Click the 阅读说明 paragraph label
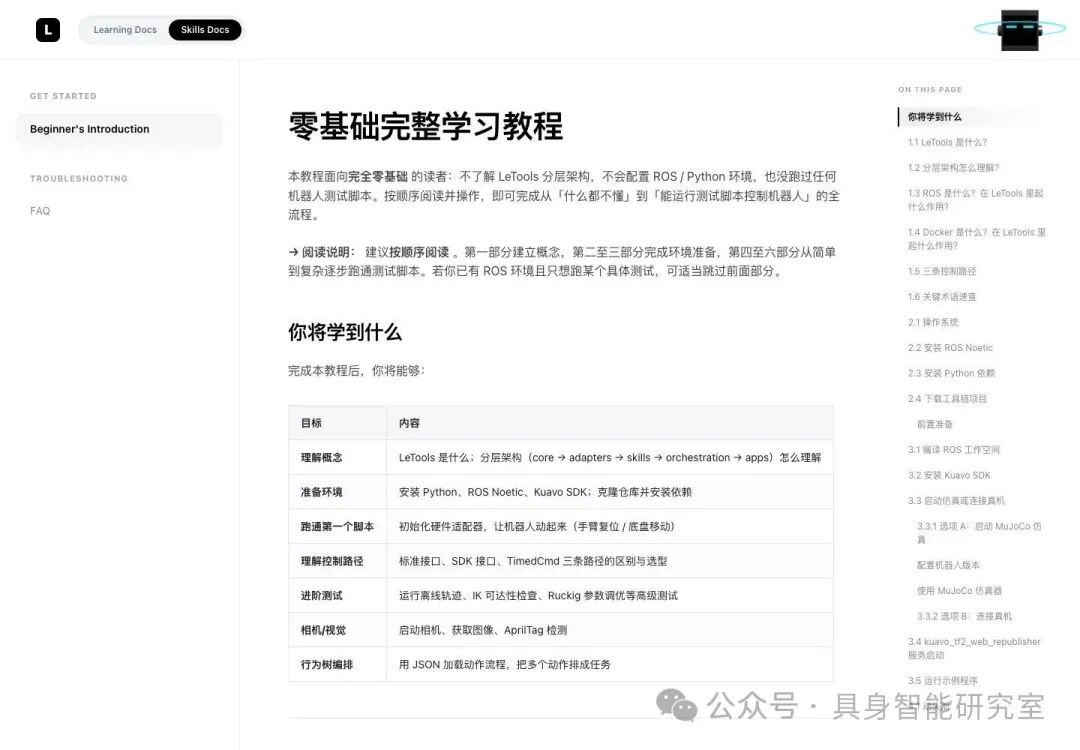The height and width of the screenshot is (750, 1080). point(328,252)
